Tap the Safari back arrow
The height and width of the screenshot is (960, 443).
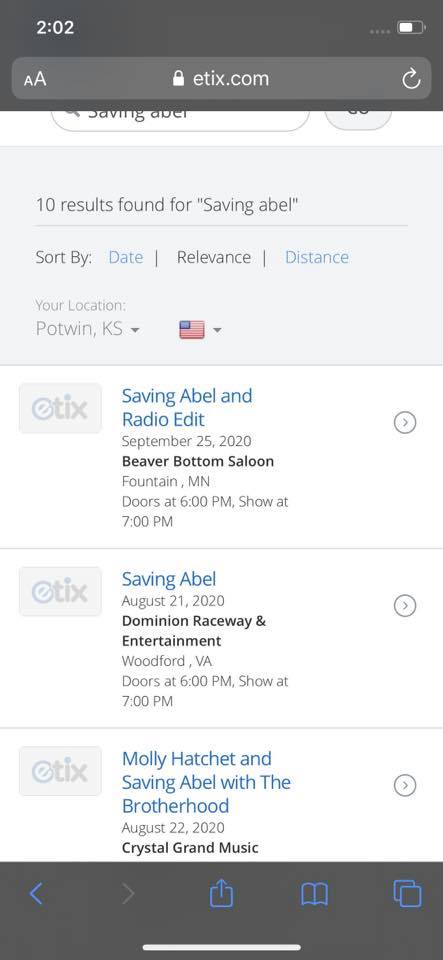click(x=36, y=894)
